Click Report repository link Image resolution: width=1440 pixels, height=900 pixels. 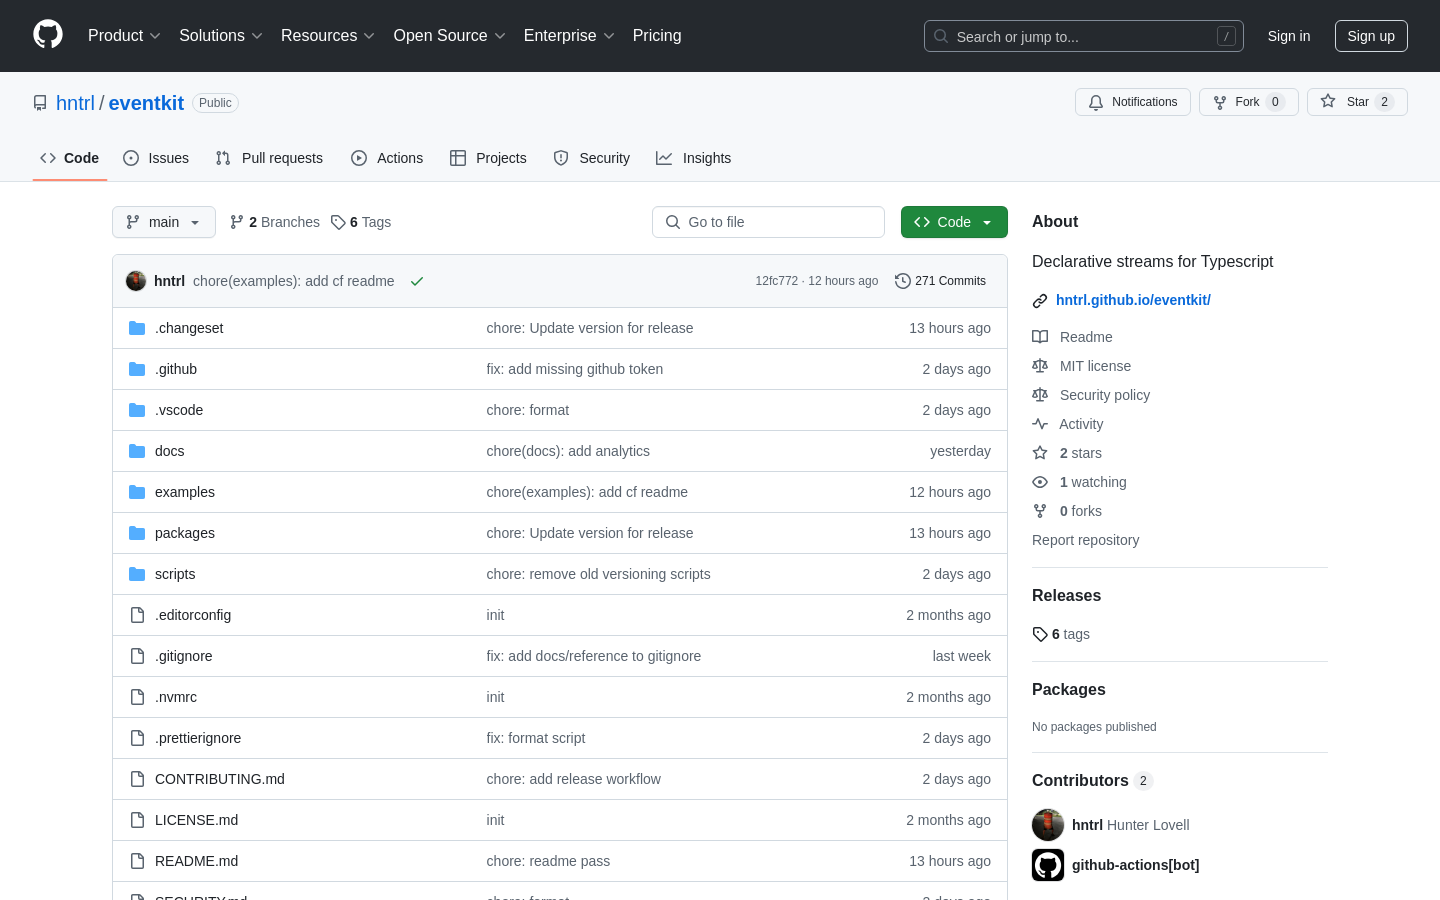pos(1085,540)
